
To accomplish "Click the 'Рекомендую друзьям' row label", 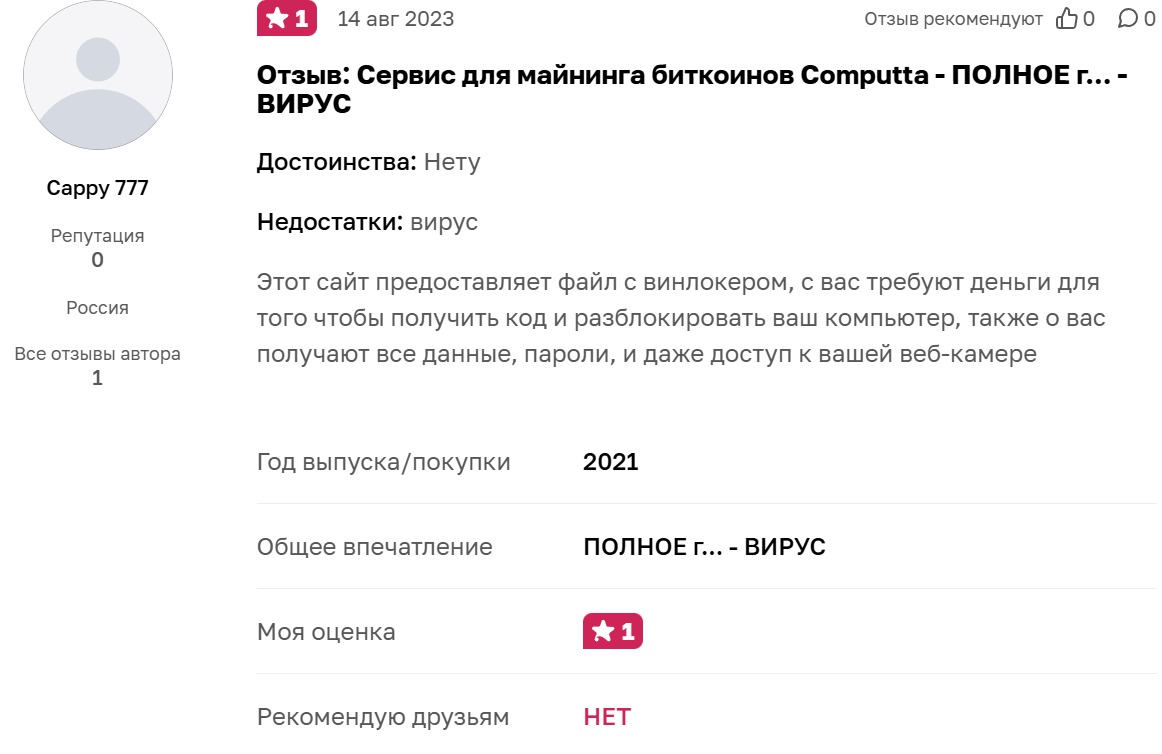I will 383,717.
